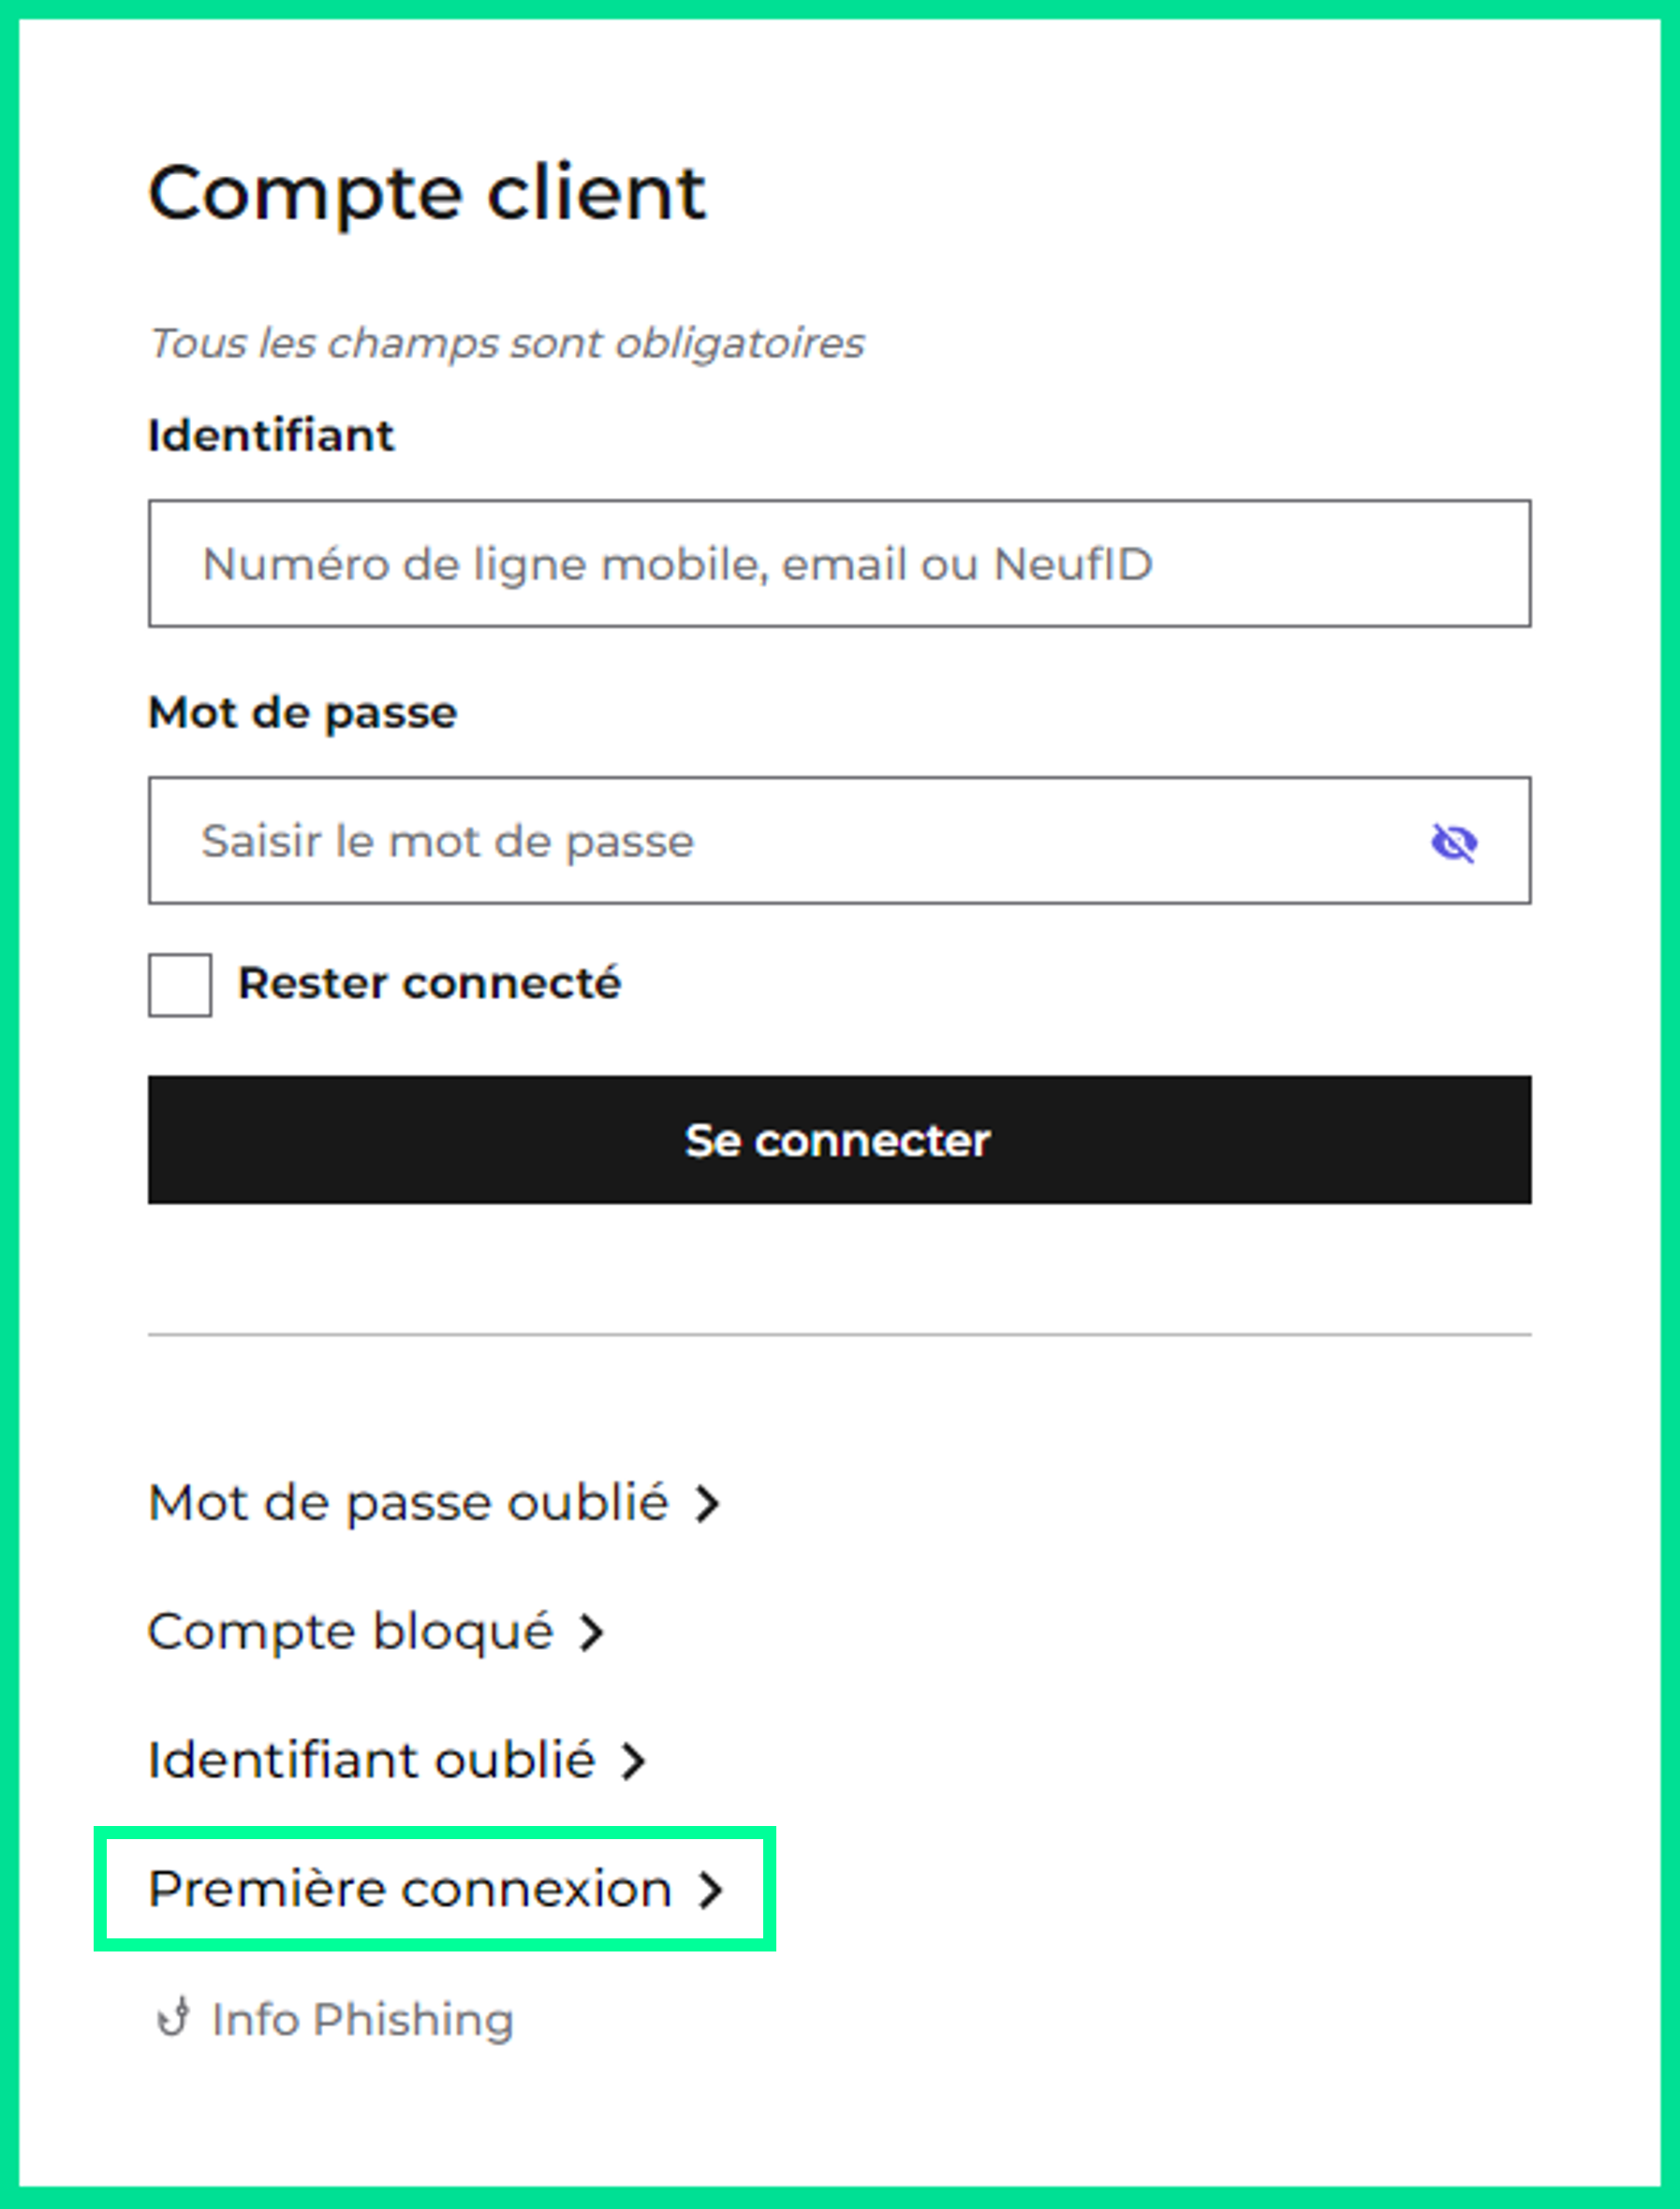
Task: Open the Mot de passe oublié link
Action: click(x=408, y=1503)
